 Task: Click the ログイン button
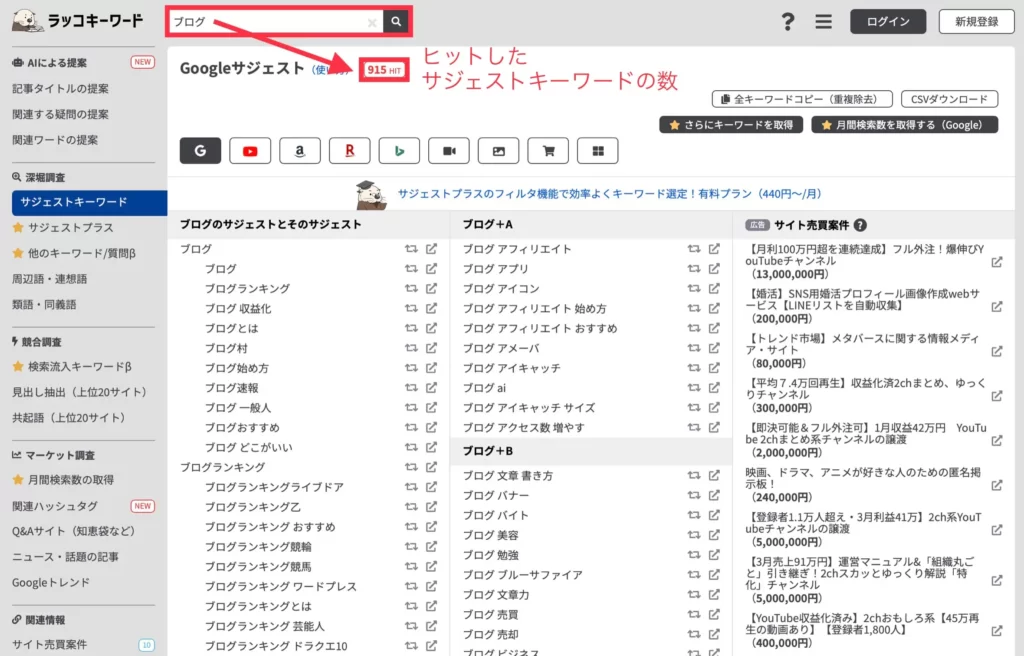click(888, 22)
